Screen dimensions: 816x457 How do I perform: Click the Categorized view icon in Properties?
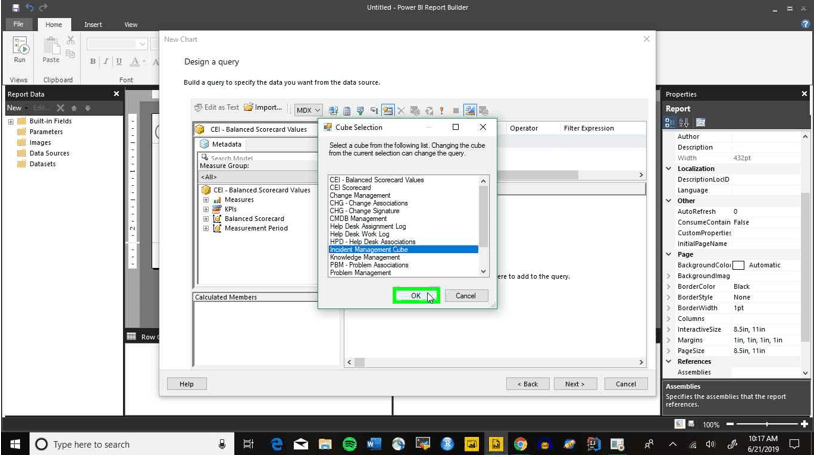[x=670, y=123]
